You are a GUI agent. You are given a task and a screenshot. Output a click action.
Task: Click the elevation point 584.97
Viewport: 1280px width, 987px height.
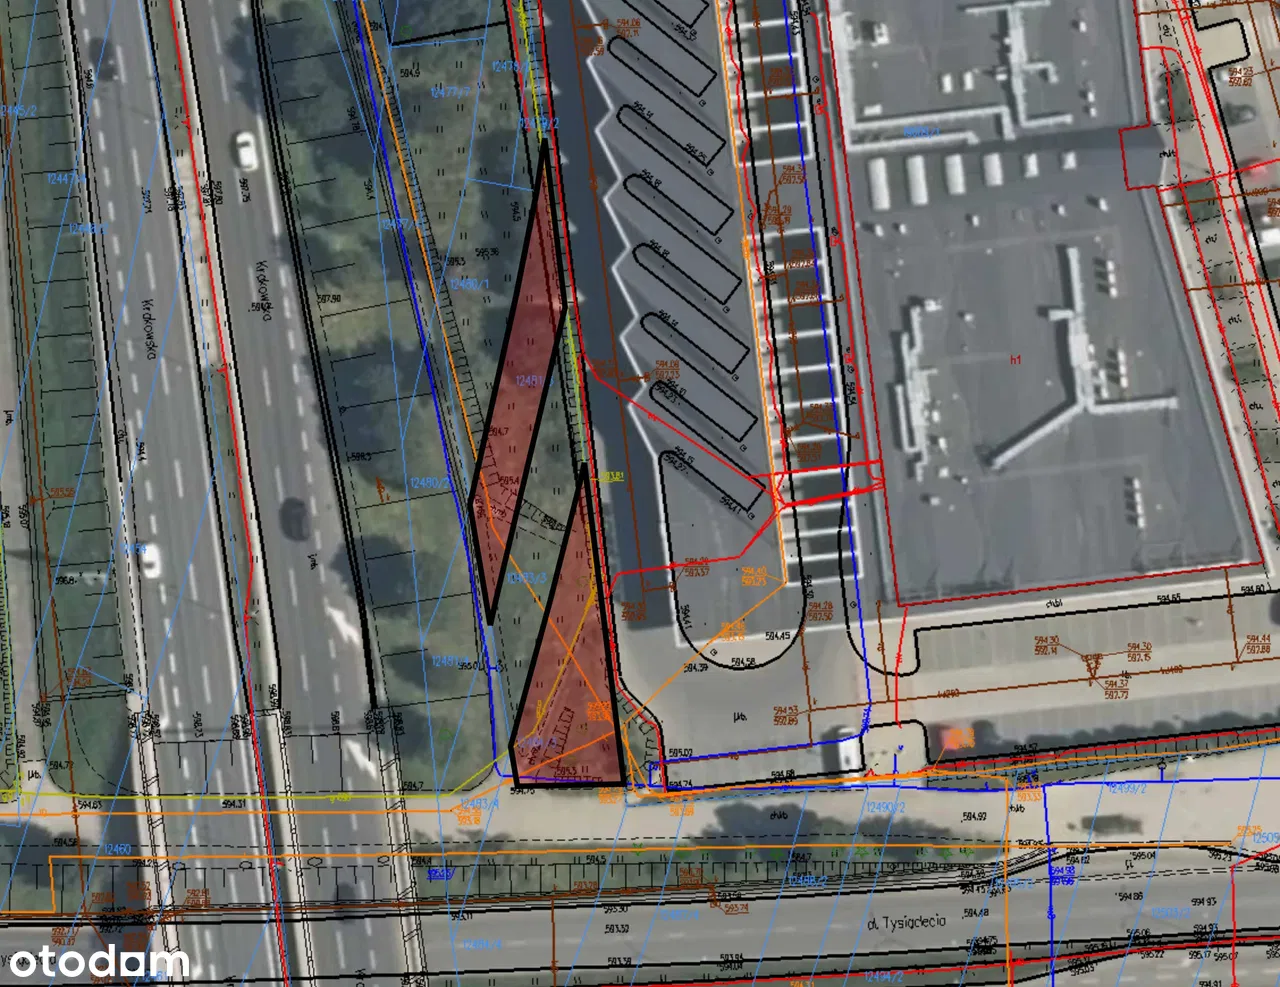[x=974, y=817]
